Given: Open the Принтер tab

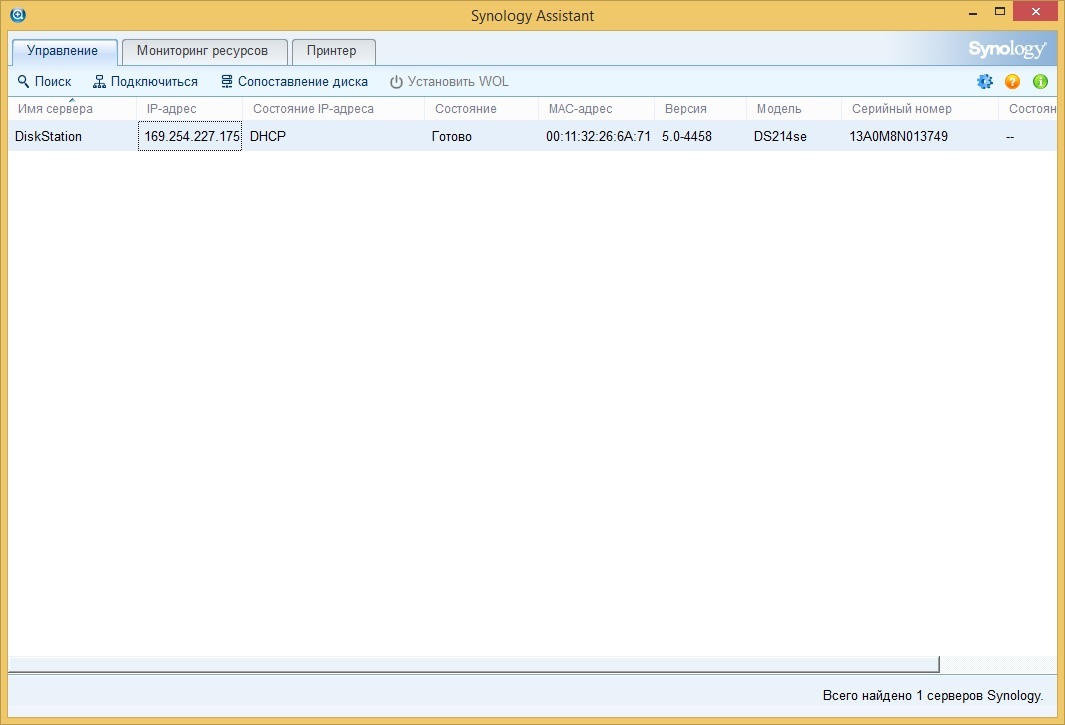Looking at the screenshot, I should [332, 51].
